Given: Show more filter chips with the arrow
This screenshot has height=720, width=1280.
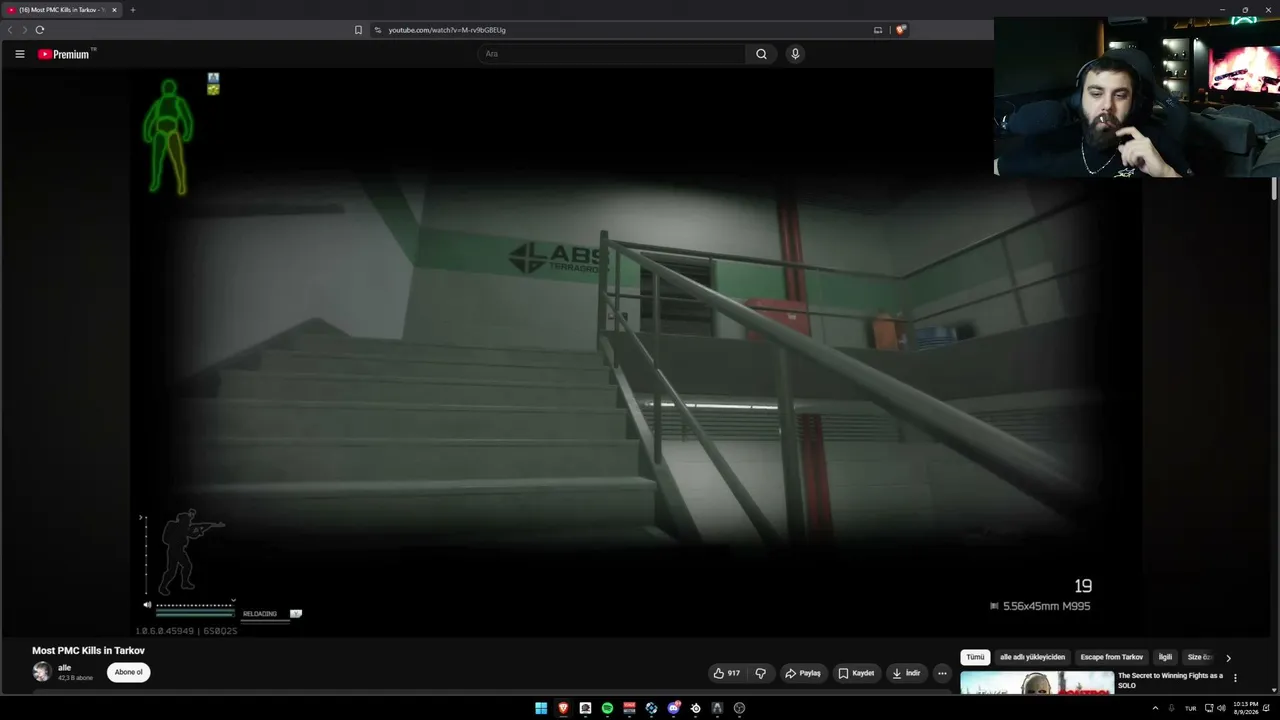Looking at the screenshot, I should [1228, 658].
